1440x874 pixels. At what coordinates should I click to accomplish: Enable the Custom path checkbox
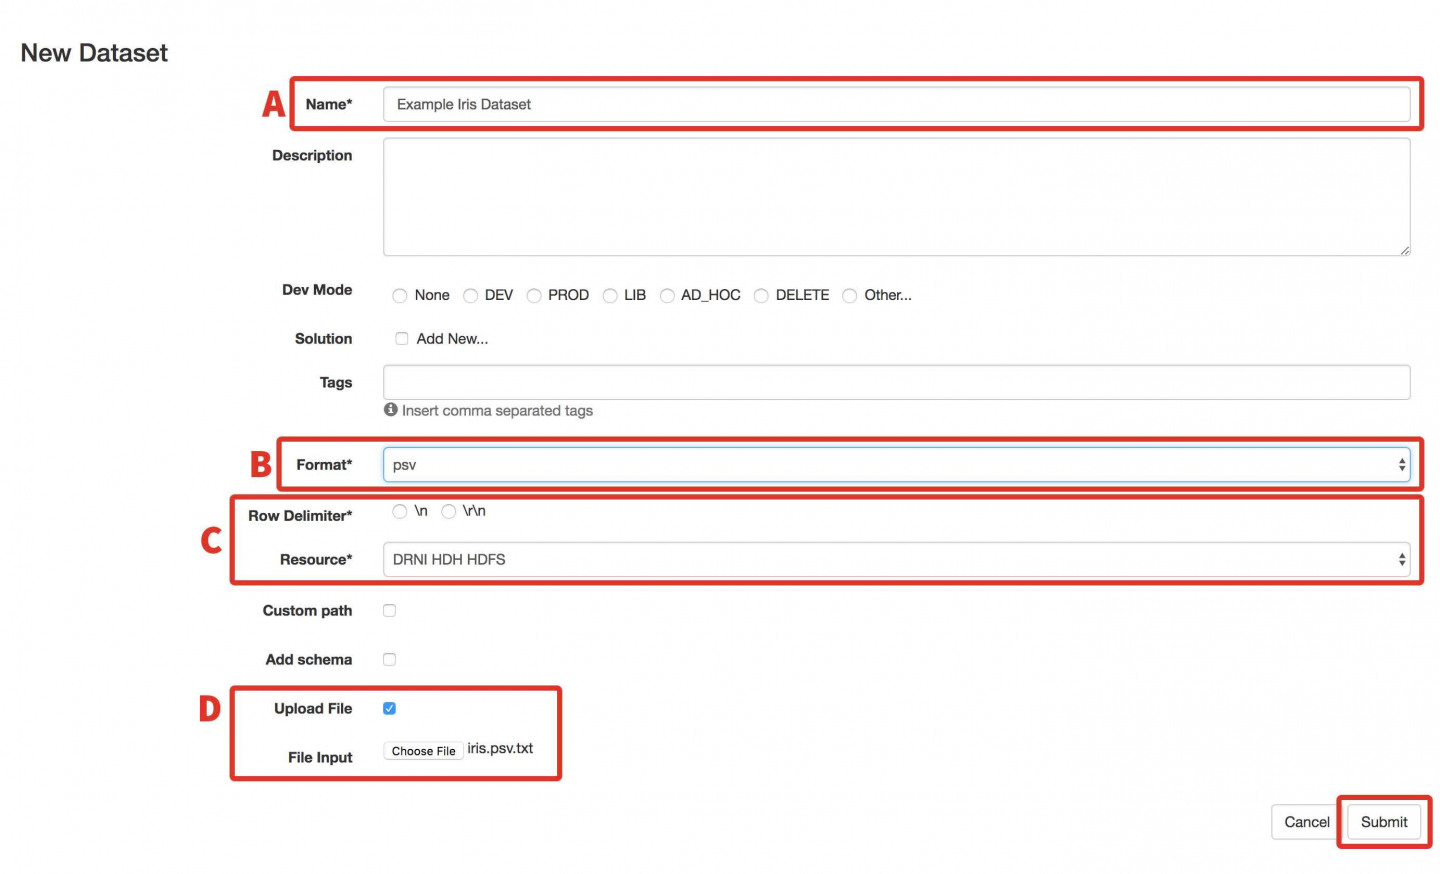point(390,611)
